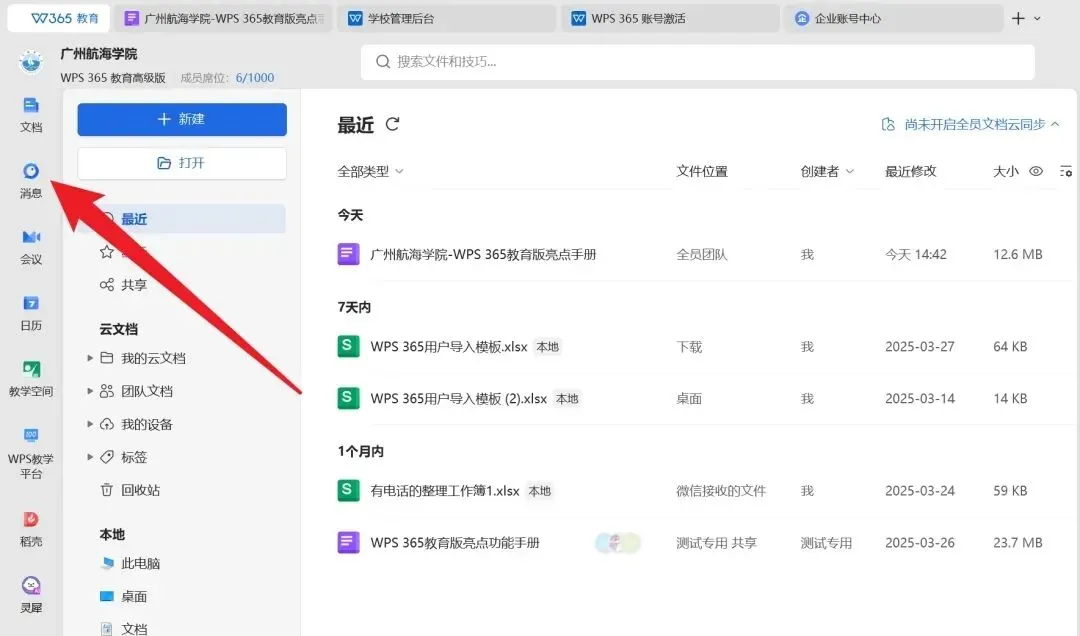Open the 消息 messages sidebar icon
Viewport: 1080px width, 636px height.
[x=31, y=181]
